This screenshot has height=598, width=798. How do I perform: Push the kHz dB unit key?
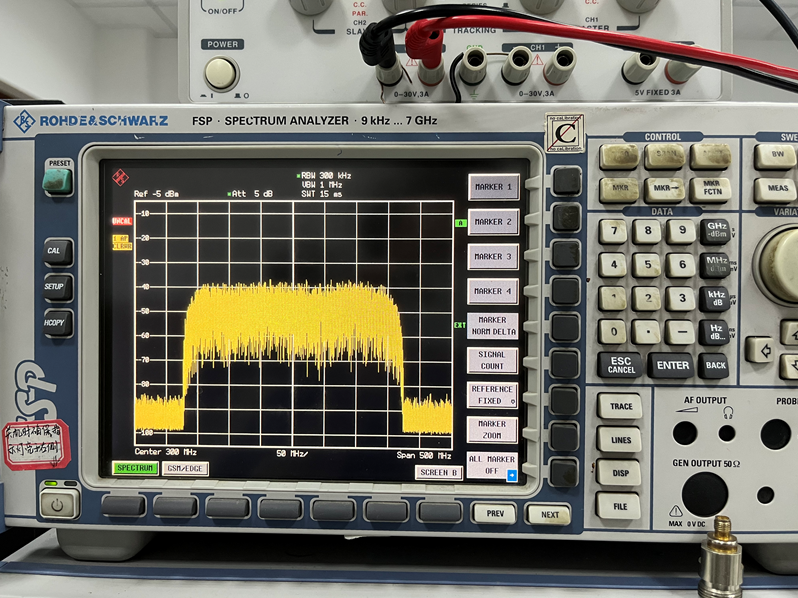coord(715,299)
